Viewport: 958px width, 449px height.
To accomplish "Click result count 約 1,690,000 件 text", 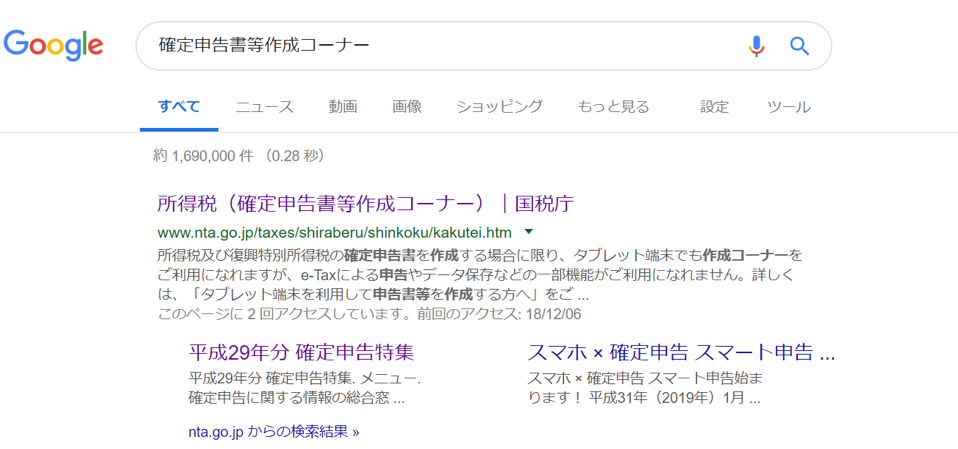I will (203, 156).
